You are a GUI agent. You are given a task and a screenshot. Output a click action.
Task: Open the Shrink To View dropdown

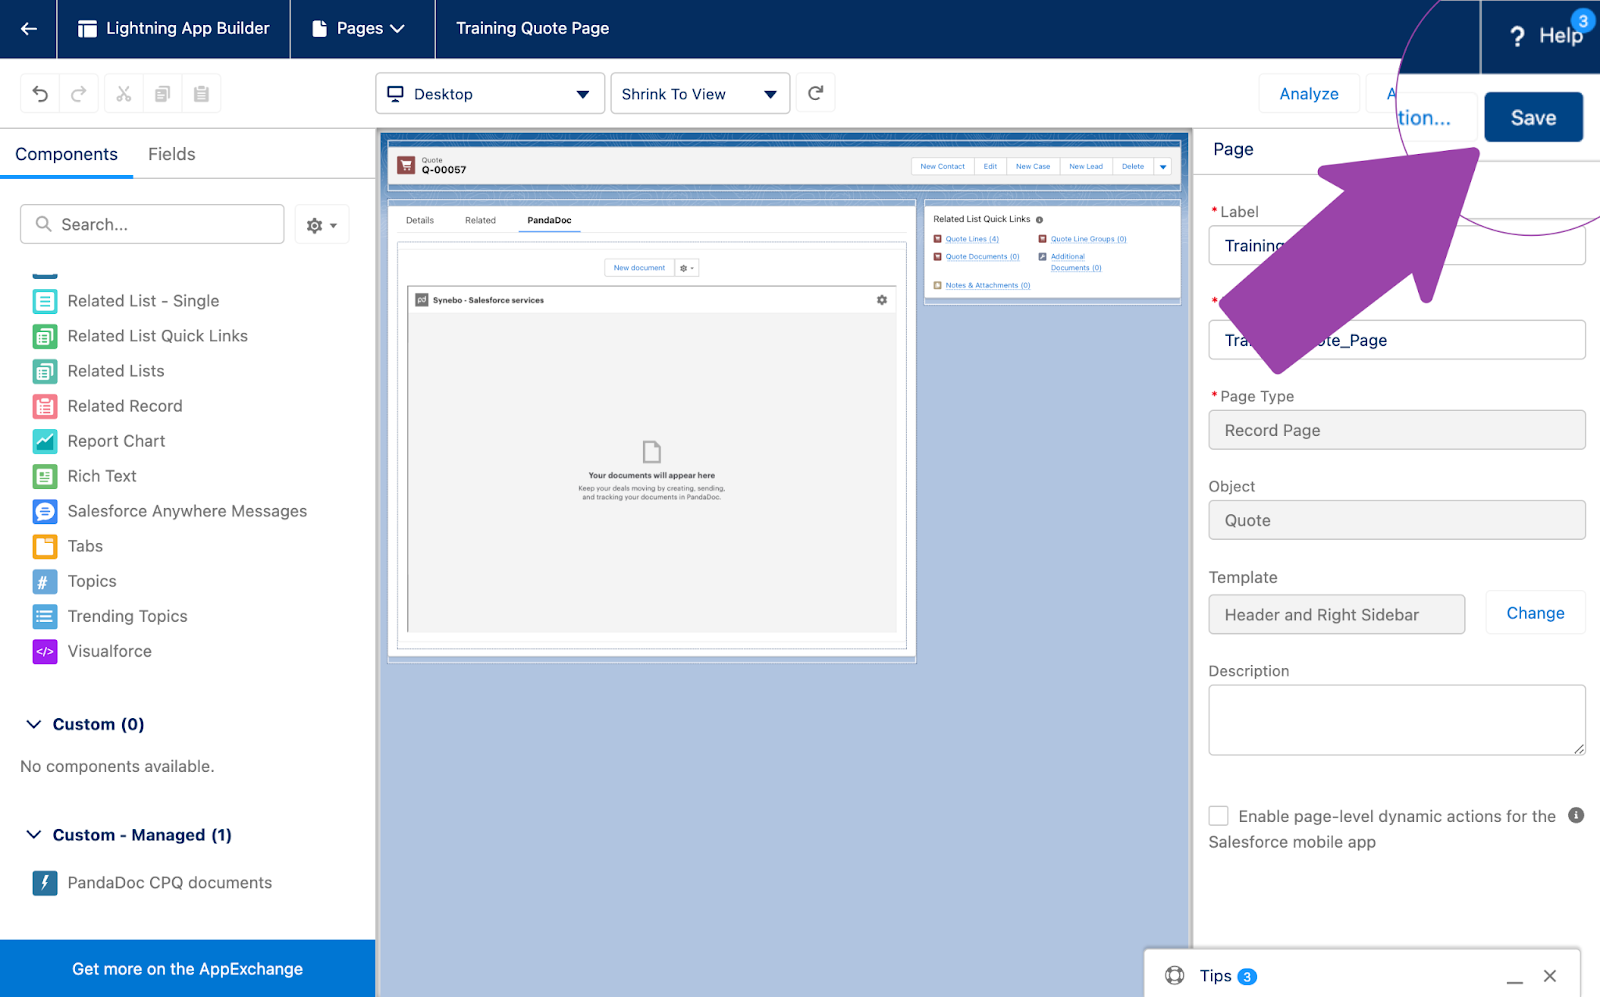click(x=700, y=94)
